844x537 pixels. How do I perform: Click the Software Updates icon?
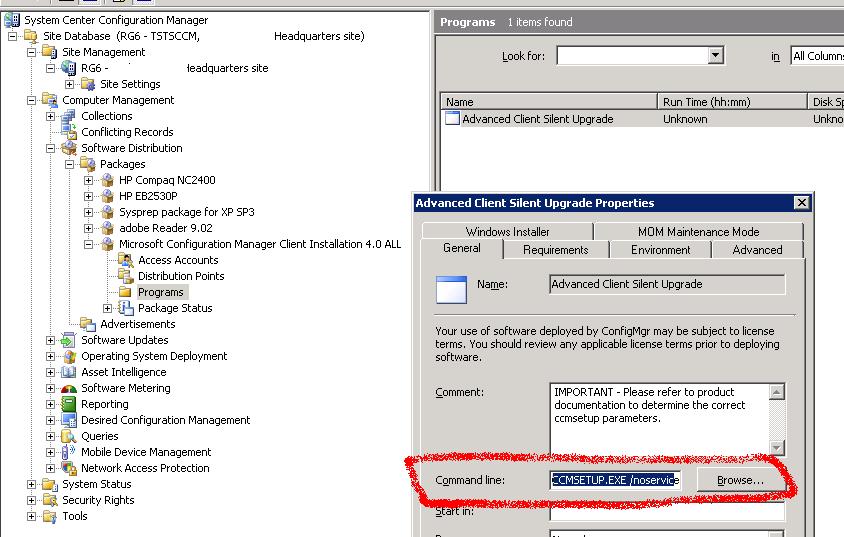coord(68,340)
